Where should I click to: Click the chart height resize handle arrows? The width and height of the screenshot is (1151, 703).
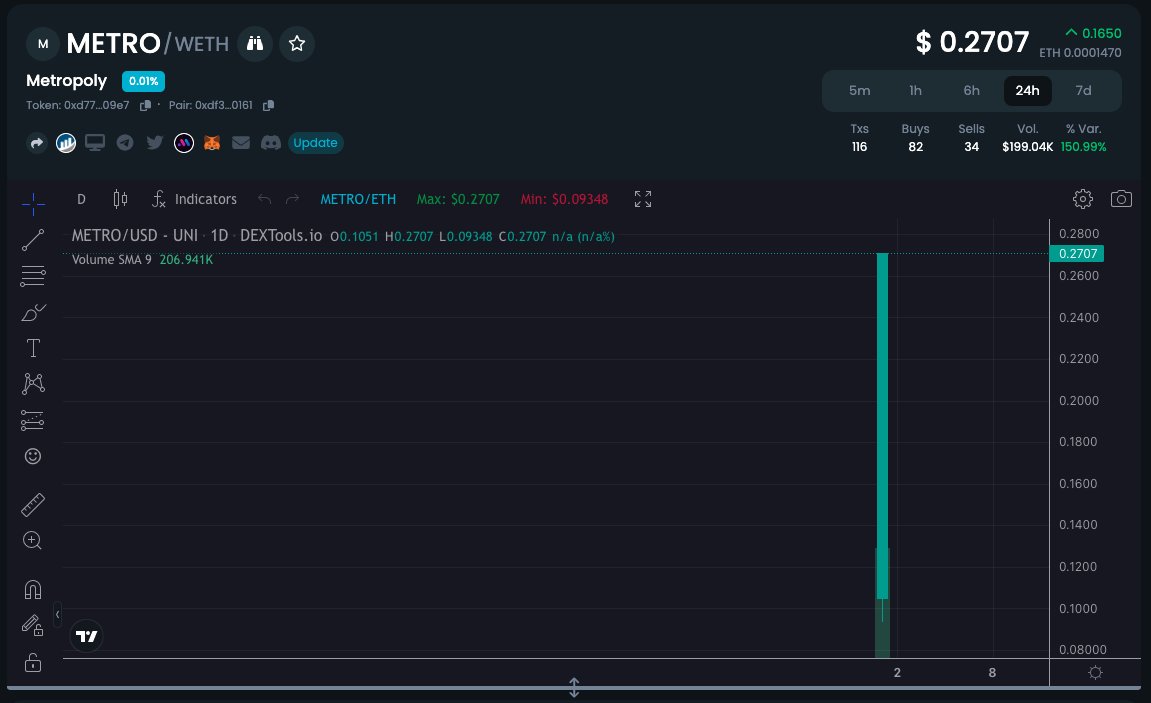pos(574,688)
